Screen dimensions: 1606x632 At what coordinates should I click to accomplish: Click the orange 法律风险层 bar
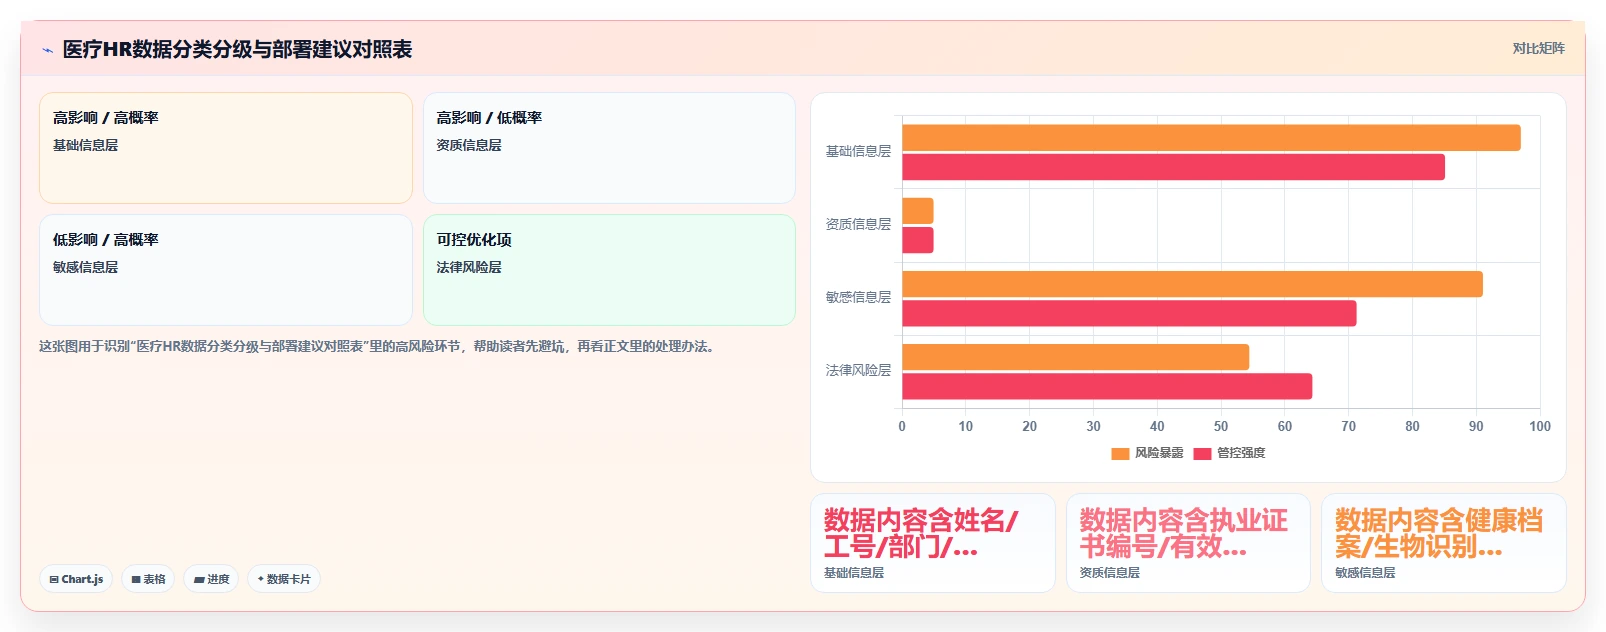1075,357
